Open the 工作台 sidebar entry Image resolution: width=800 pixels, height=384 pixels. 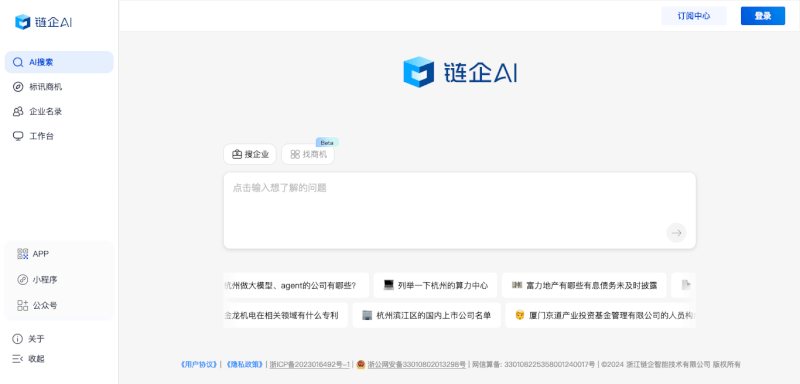point(59,136)
